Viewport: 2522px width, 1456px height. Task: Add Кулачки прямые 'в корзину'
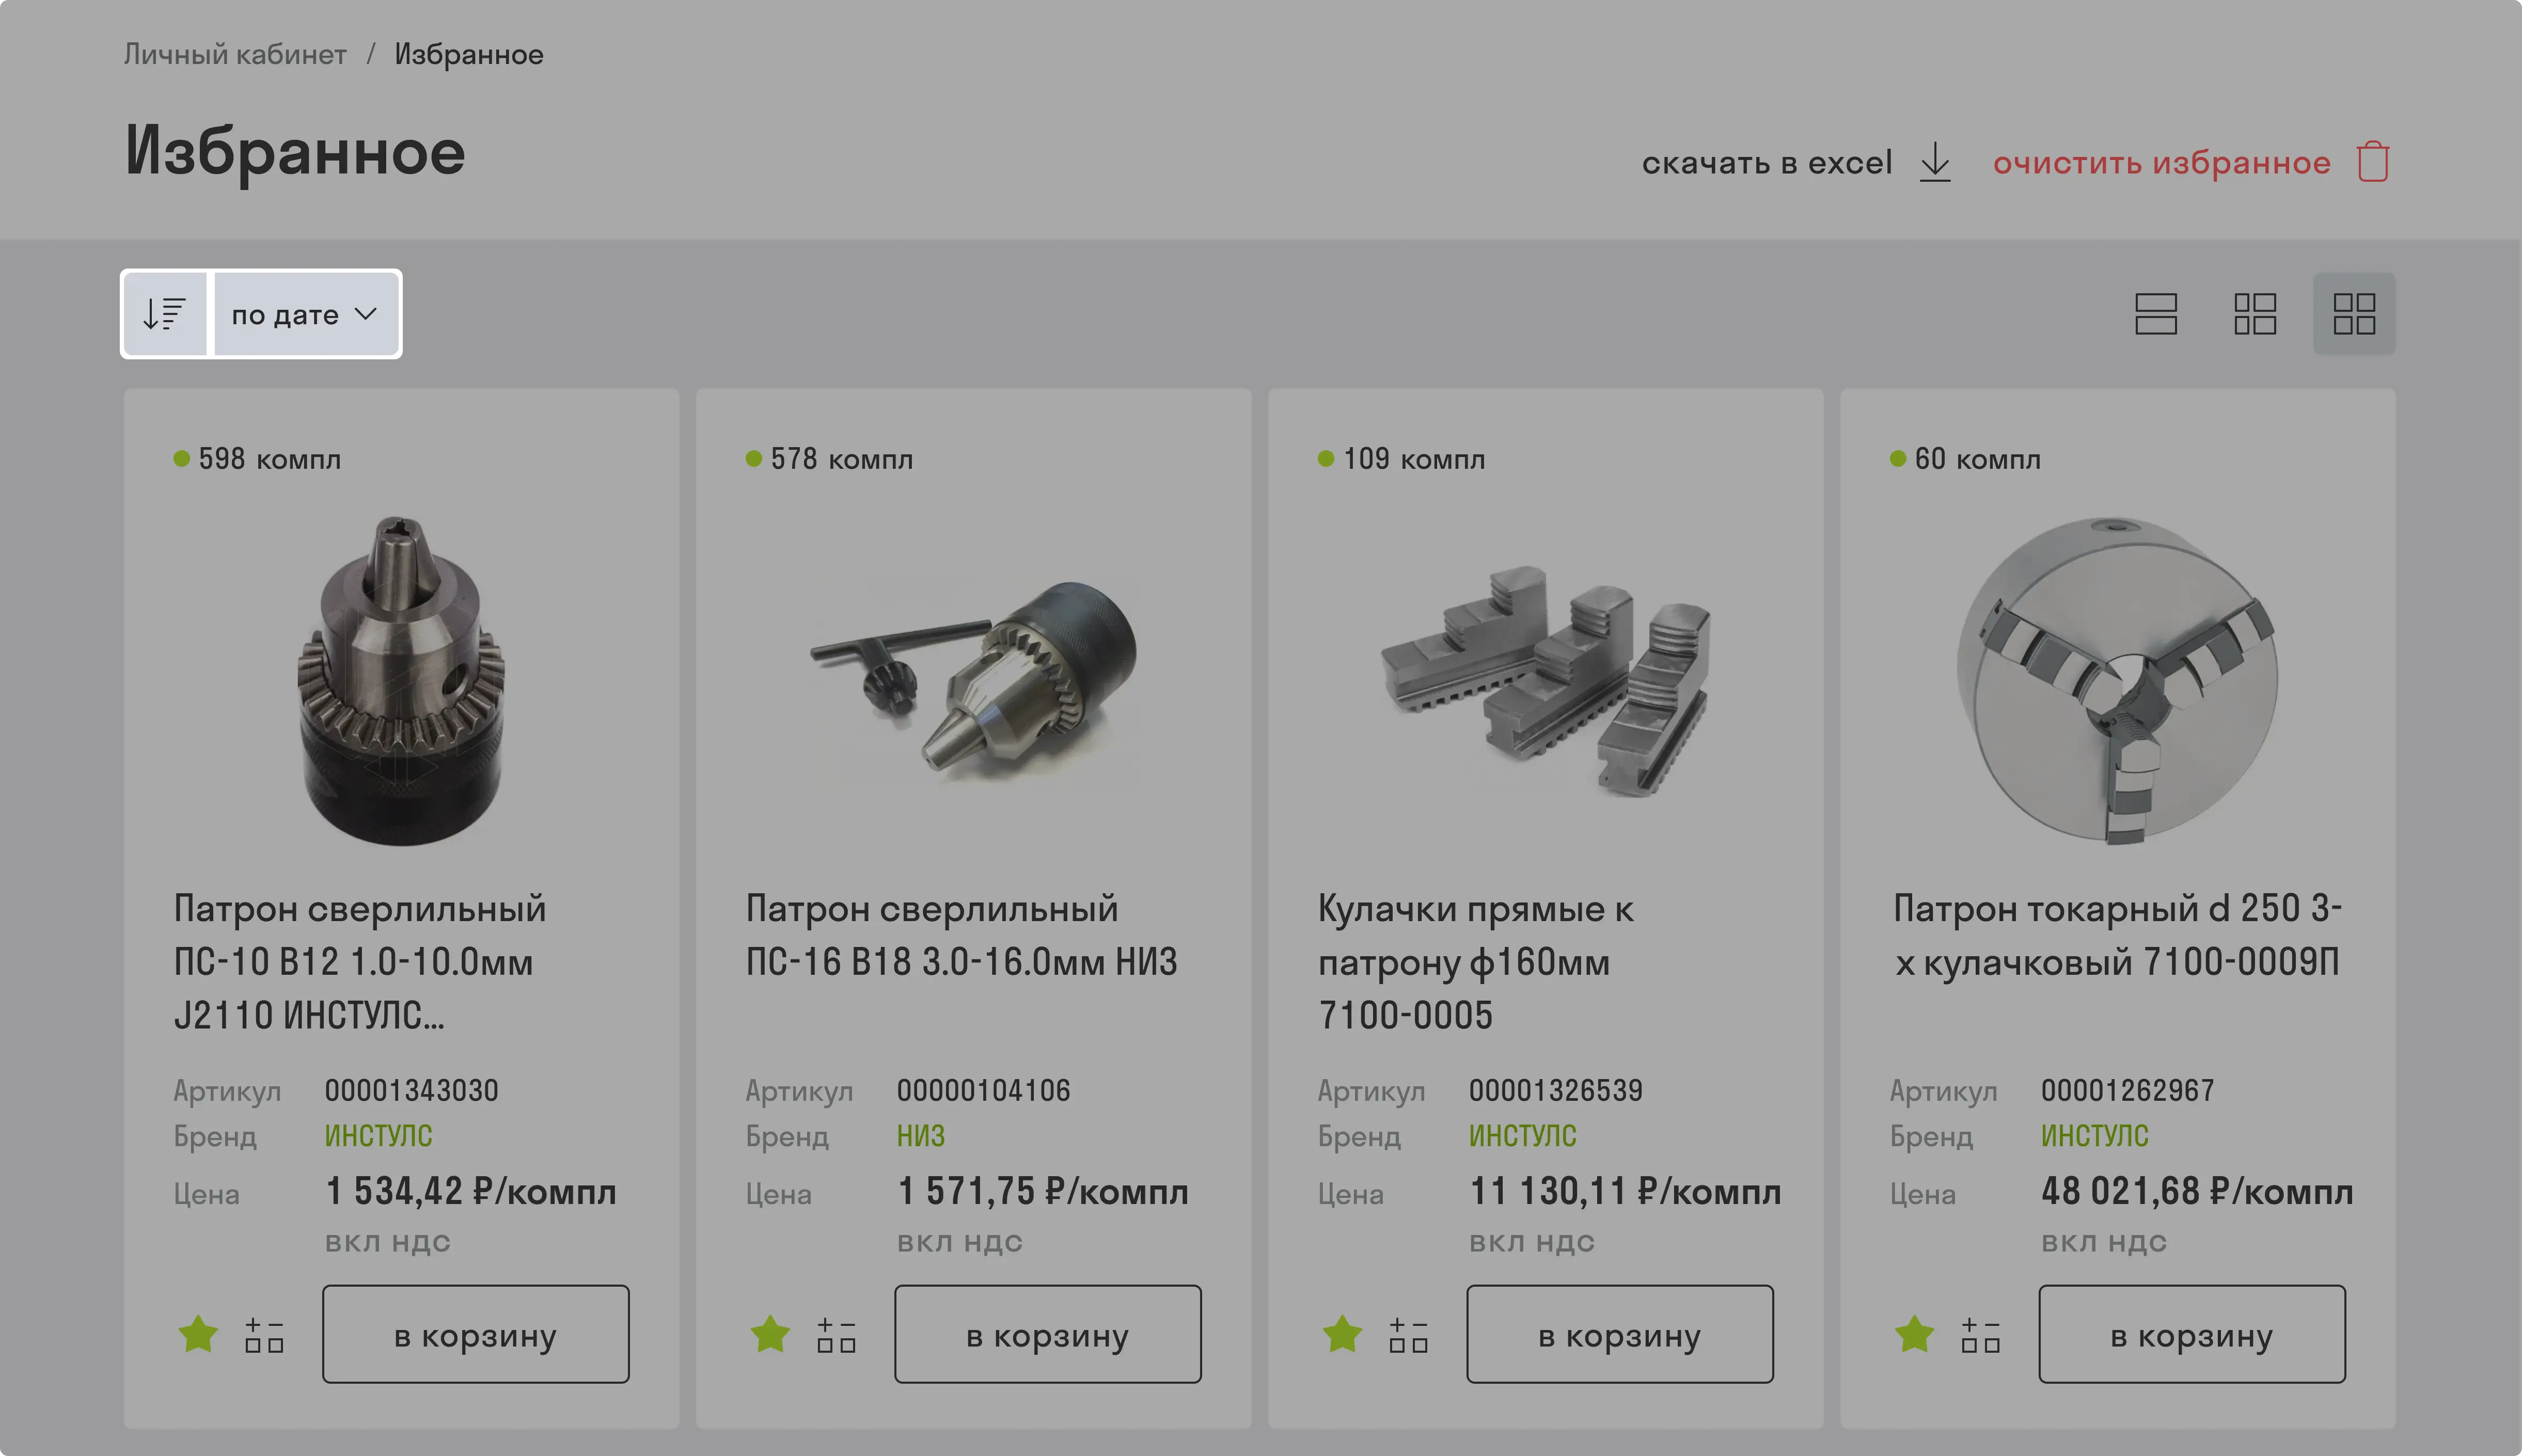tap(1620, 1334)
